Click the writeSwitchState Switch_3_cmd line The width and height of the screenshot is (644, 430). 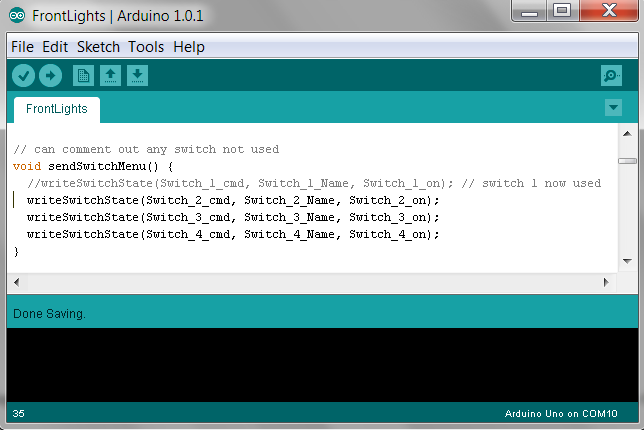(233, 217)
